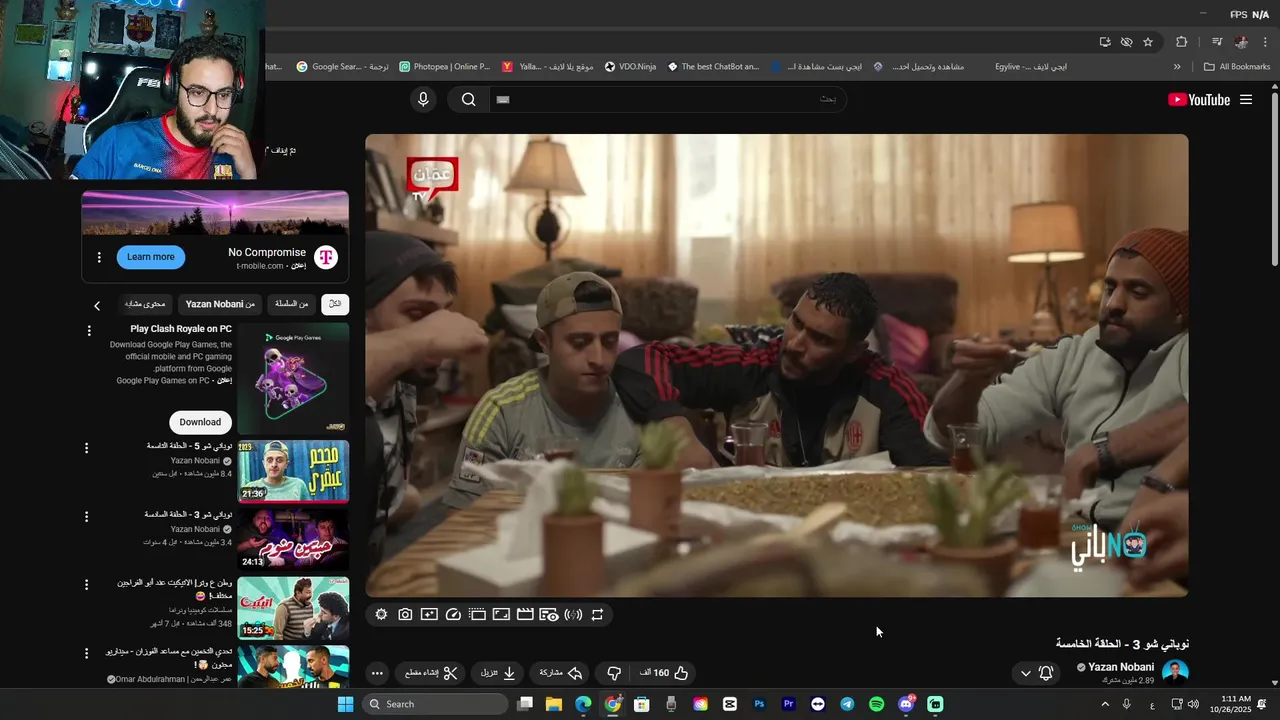Click the Windows taskbar Search box
The width and height of the screenshot is (1280, 720).
434,704
